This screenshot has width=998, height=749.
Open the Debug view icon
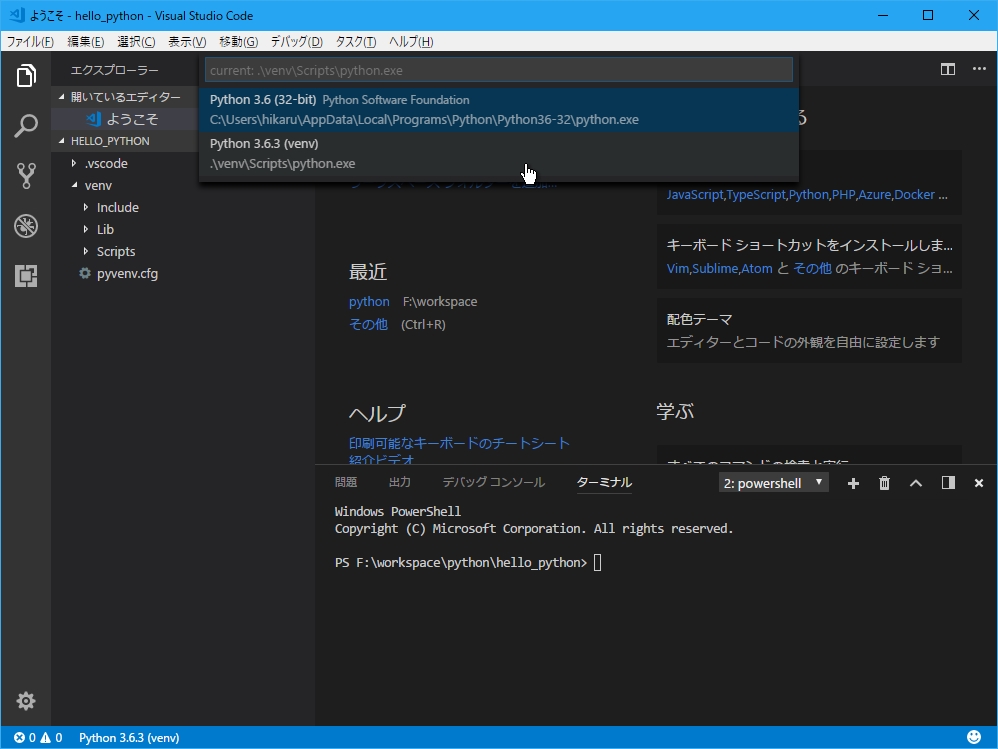(26, 226)
